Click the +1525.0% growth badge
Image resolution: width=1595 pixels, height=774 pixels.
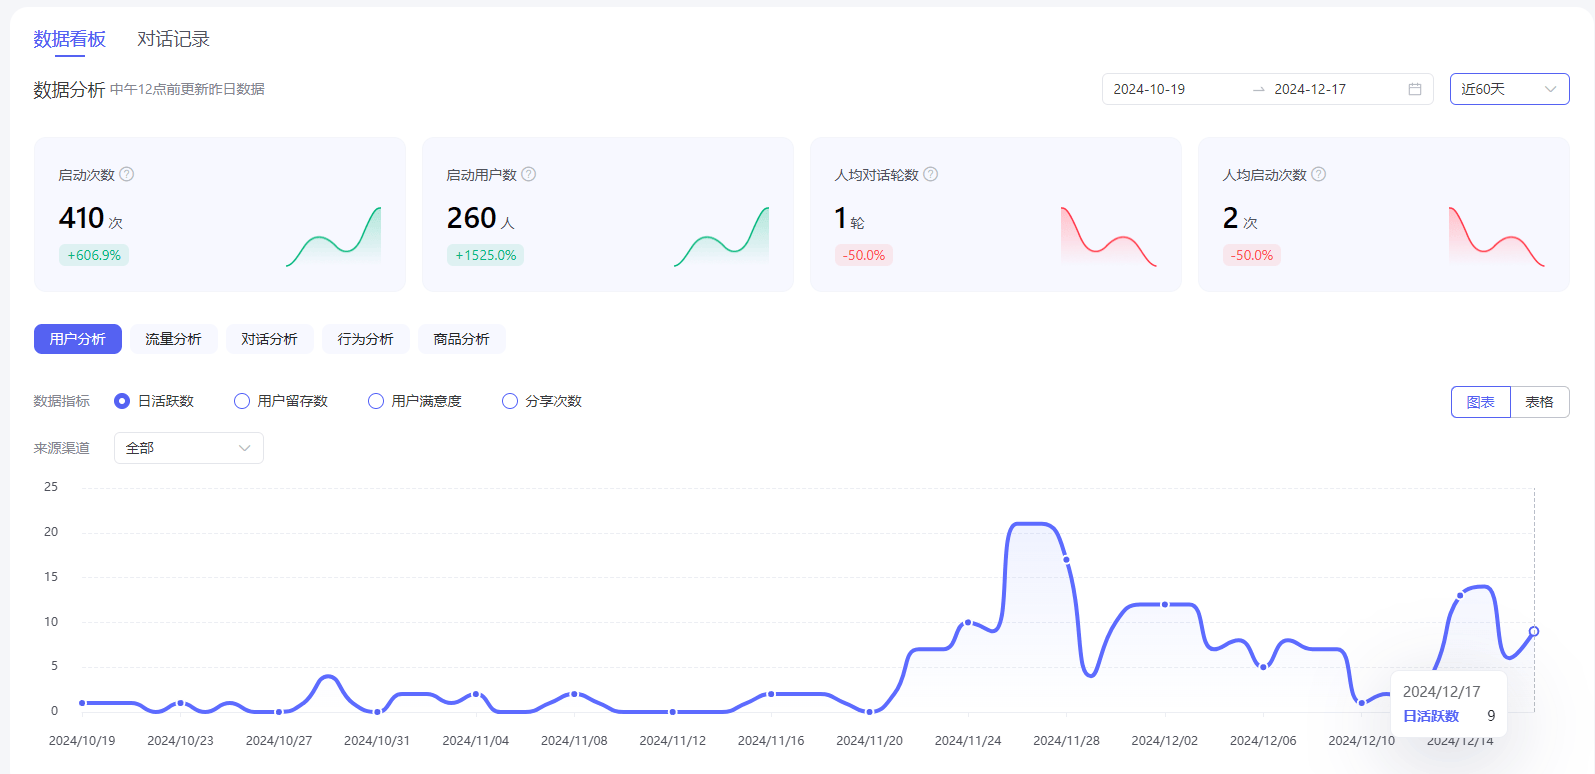coord(486,255)
